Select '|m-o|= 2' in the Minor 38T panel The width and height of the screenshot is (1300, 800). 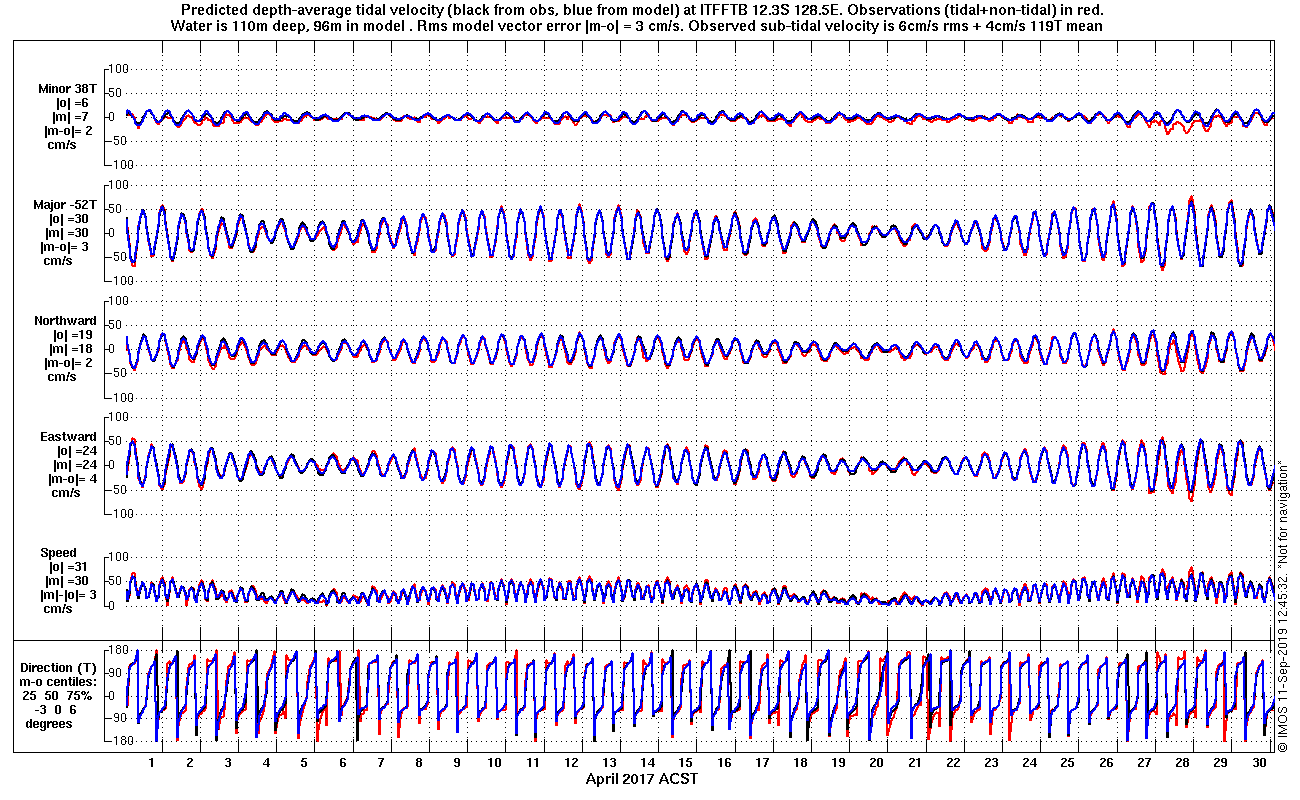69,131
